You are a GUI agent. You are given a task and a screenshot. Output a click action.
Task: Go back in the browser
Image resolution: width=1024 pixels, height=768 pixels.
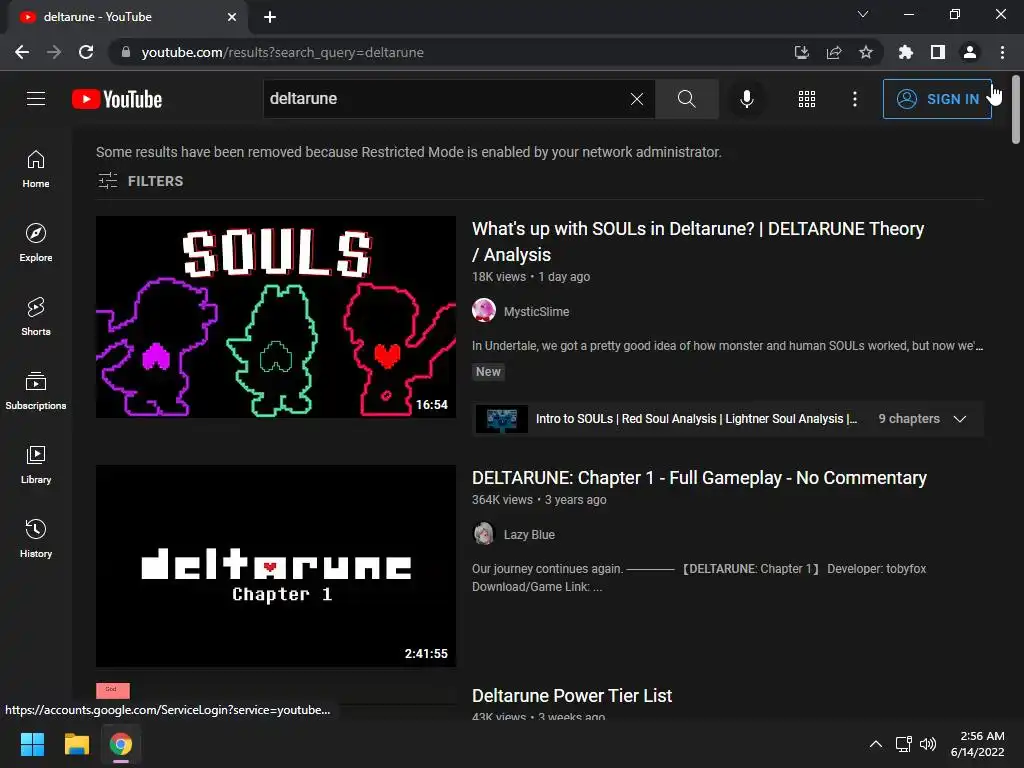[x=22, y=52]
